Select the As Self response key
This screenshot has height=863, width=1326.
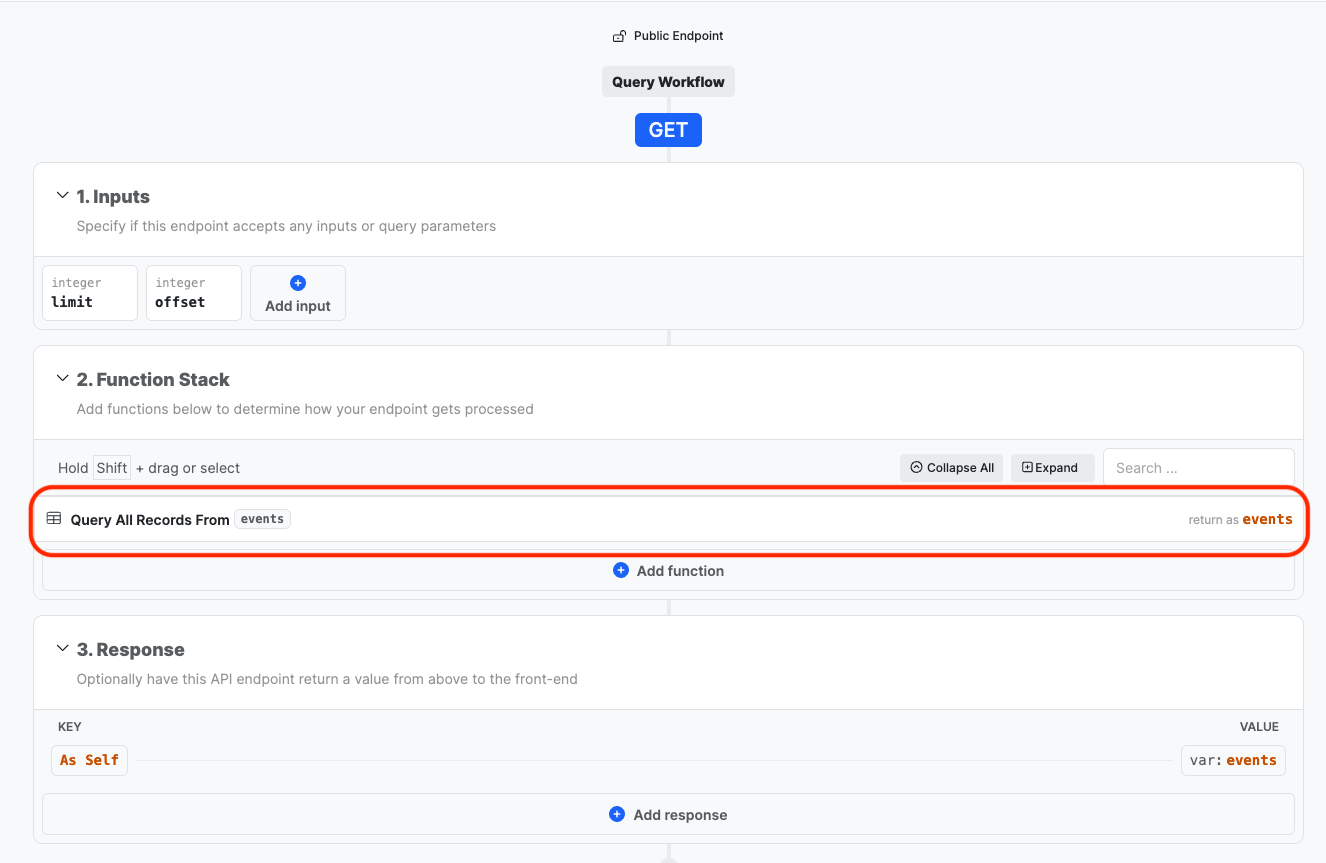89,760
